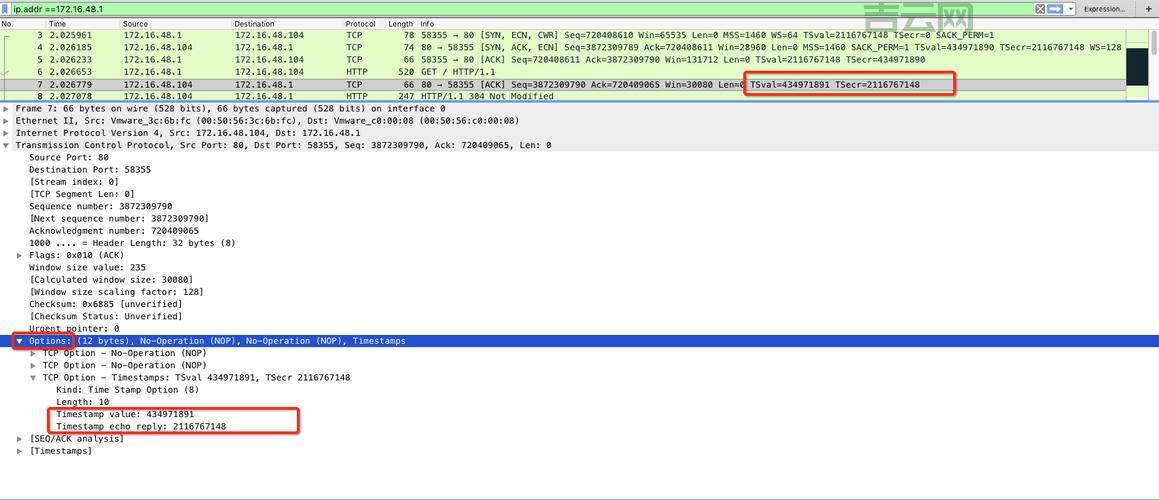The width and height of the screenshot is (1159, 500).
Task: Click the display filter bookmark icon
Action: [5, 9]
